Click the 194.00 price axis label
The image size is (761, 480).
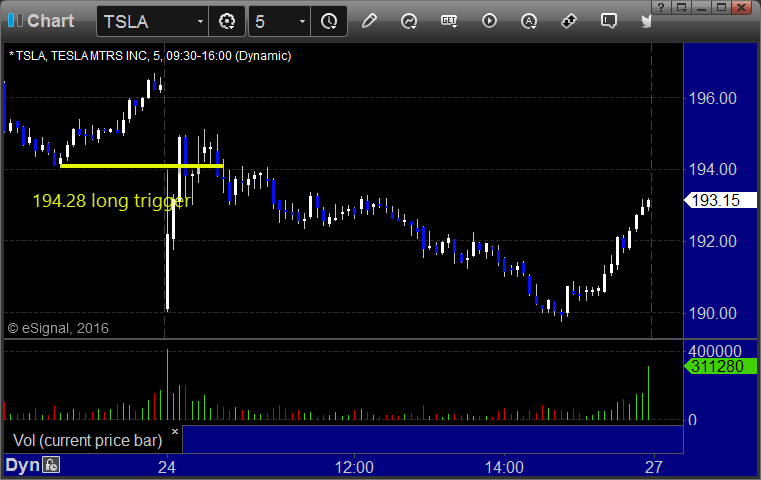[x=712, y=169]
